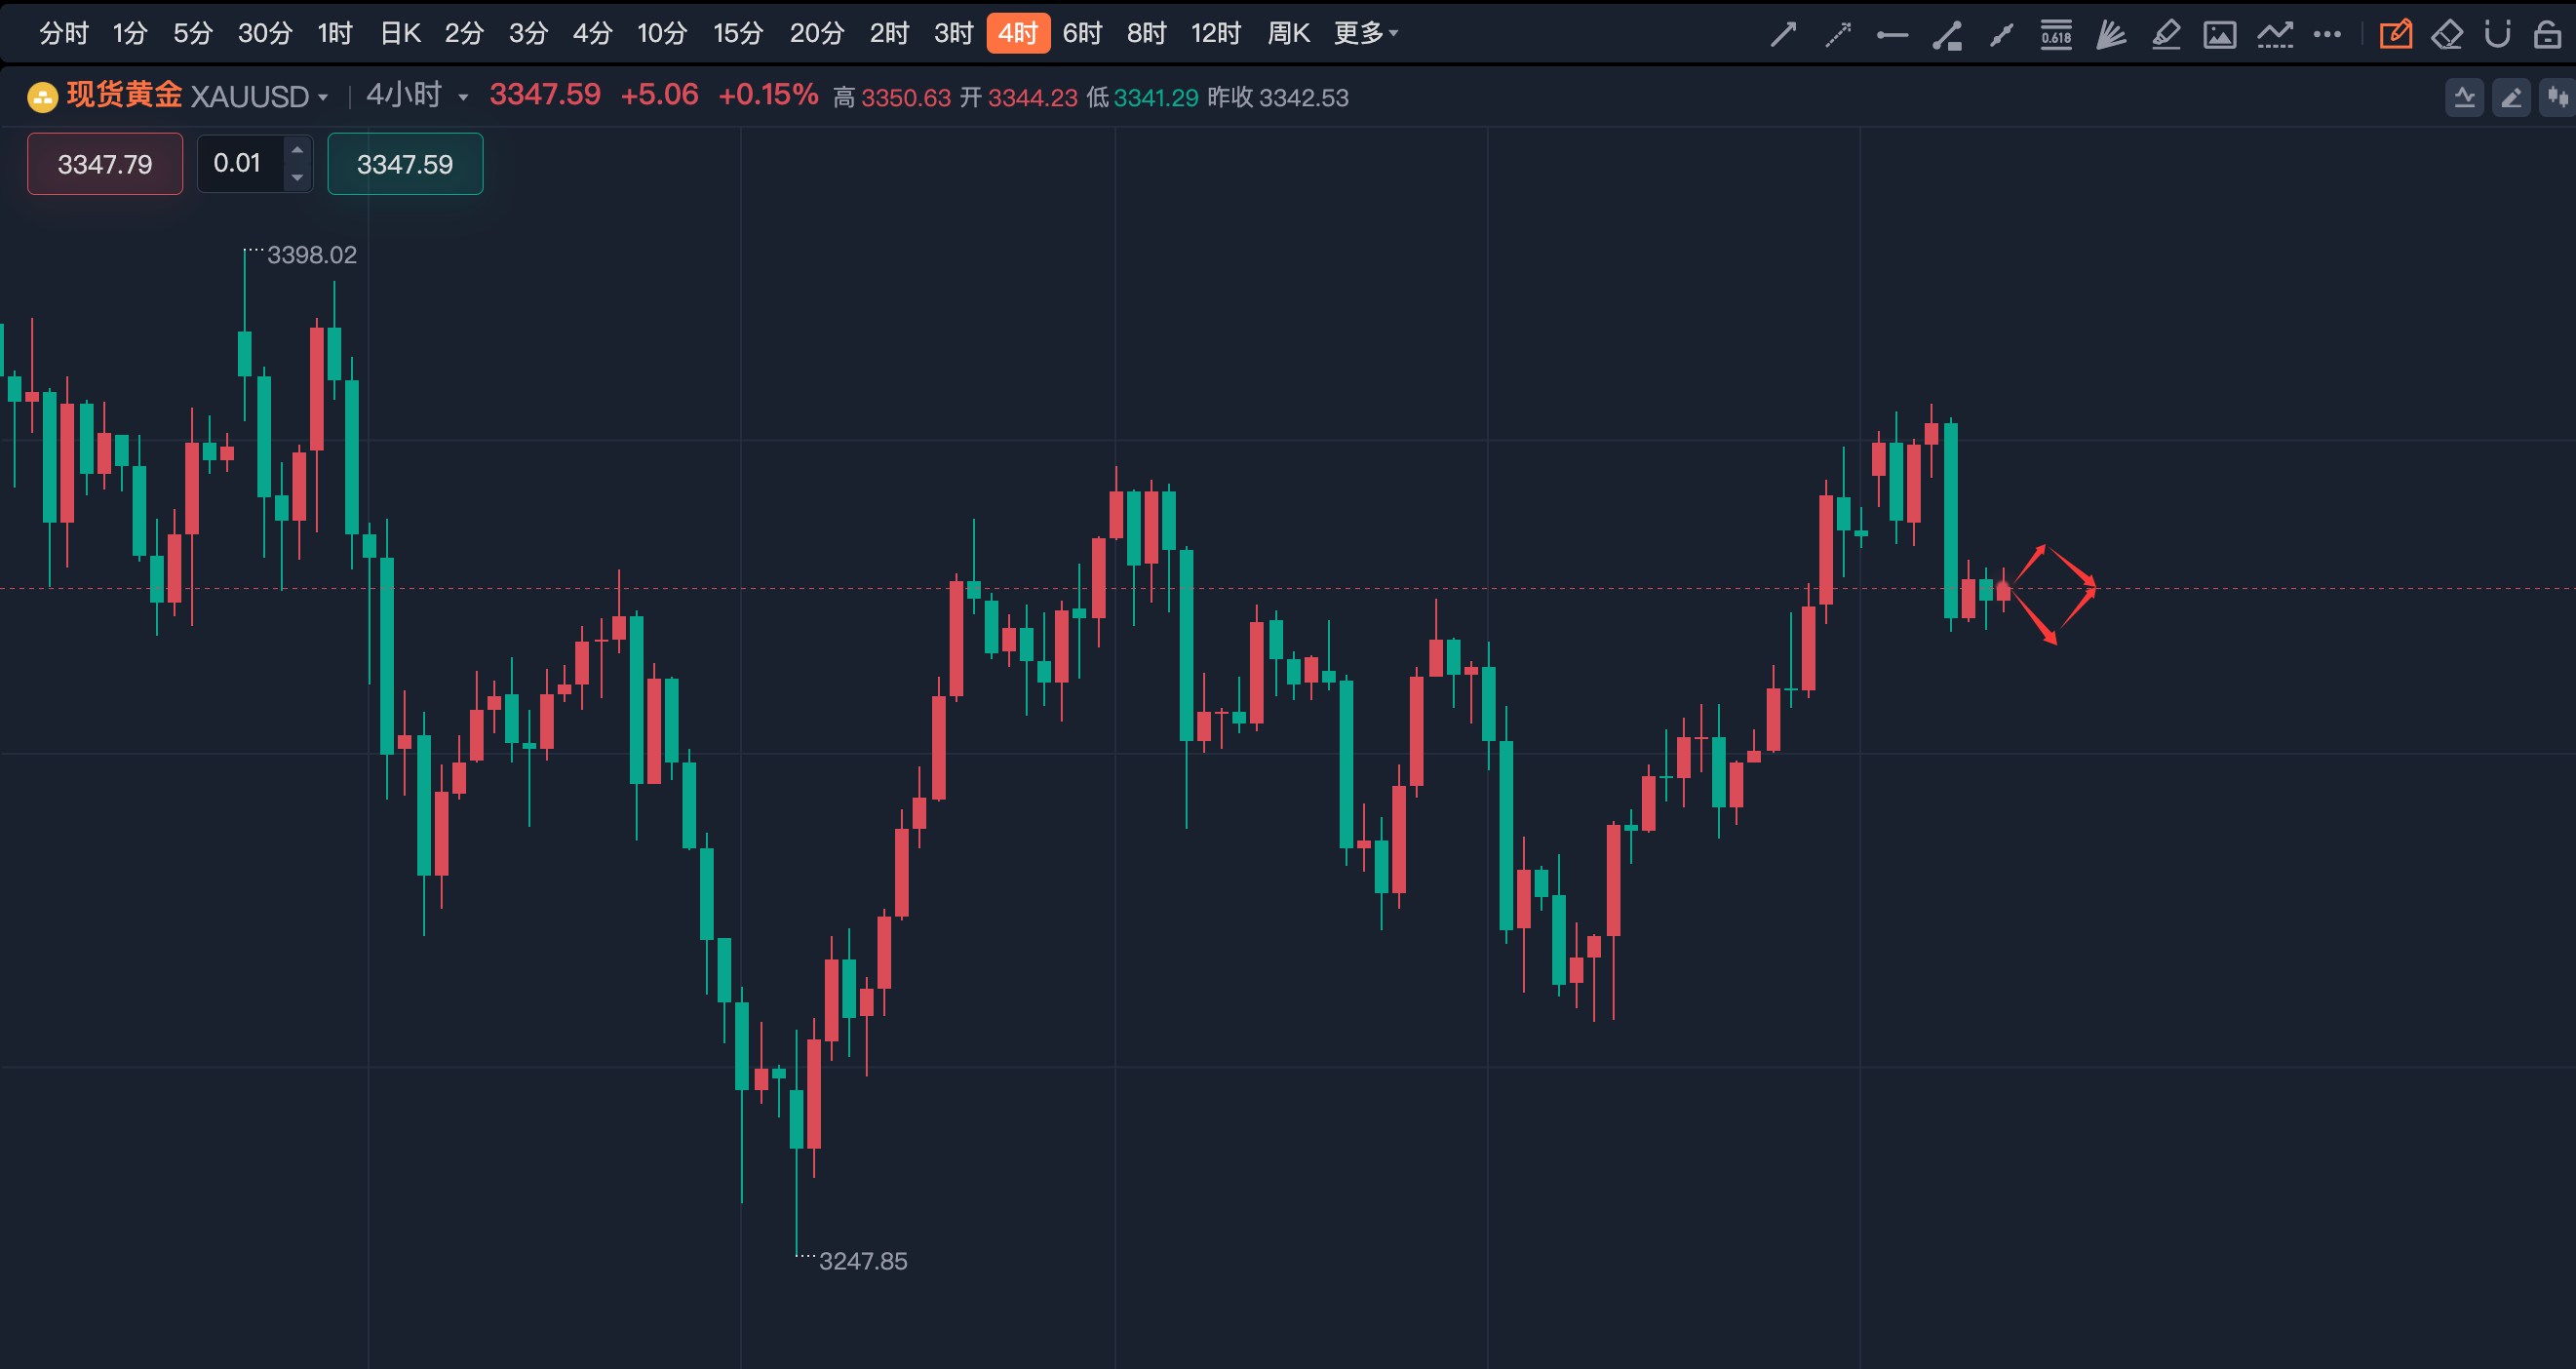This screenshot has width=2576, height=1369.
Task: Click the insert image icon
Action: [x=2220, y=34]
